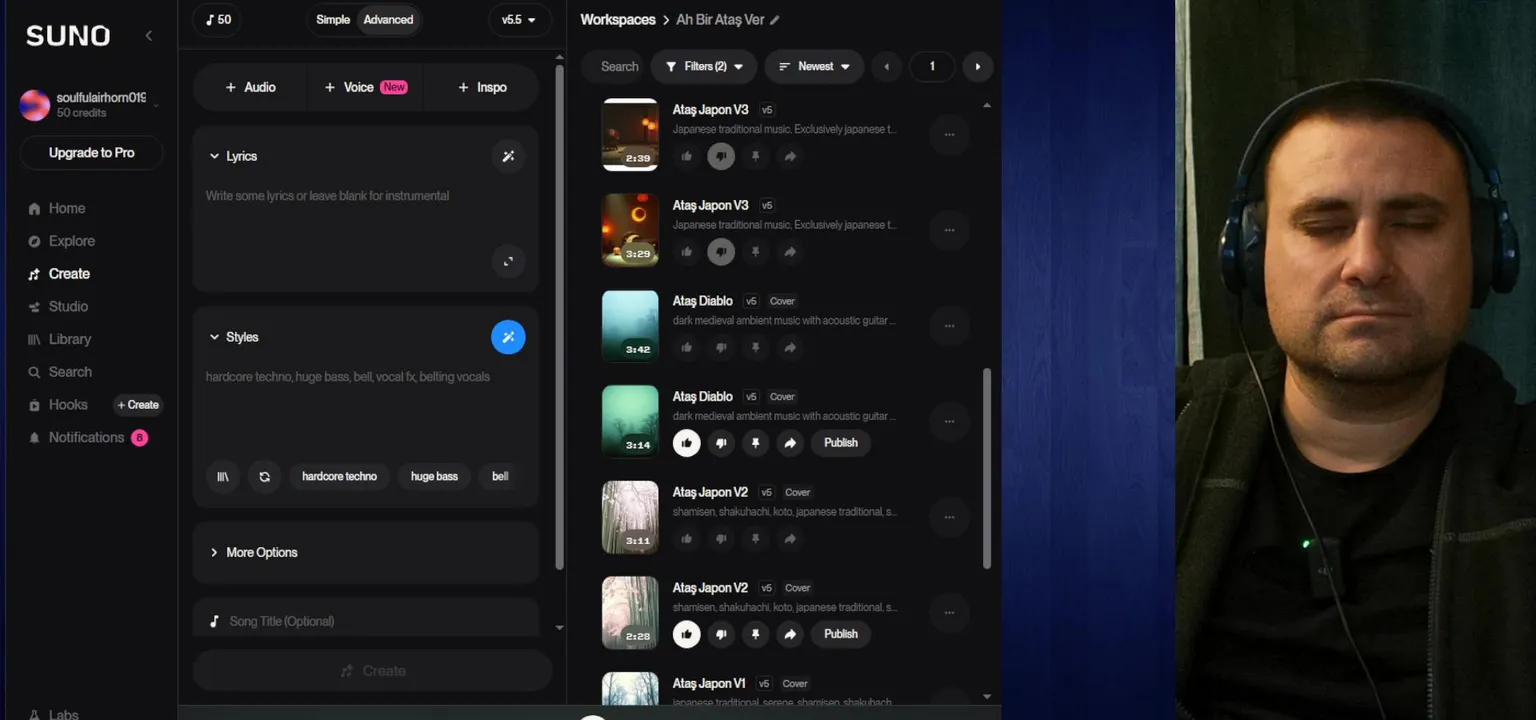Click the + Create button beside Hooks
This screenshot has width=1536, height=720.
(138, 405)
